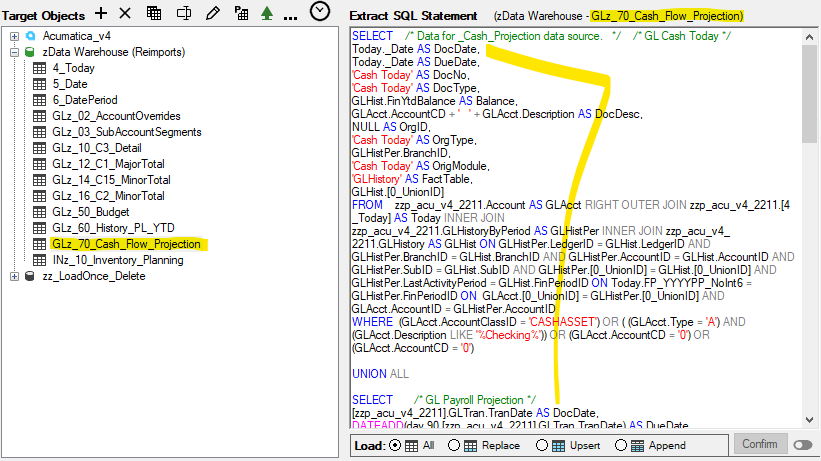Flip the toggle switch next to Confirm
Image resolution: width=821 pixels, height=461 pixels.
[802, 445]
